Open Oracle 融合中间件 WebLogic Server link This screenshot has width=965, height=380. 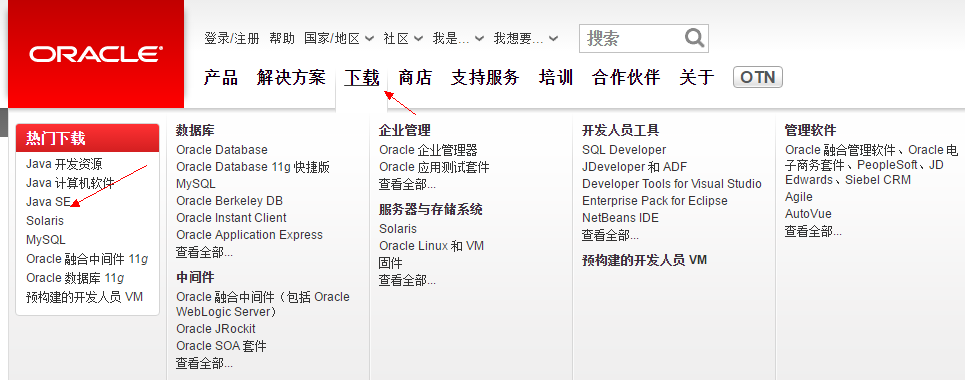(263, 304)
